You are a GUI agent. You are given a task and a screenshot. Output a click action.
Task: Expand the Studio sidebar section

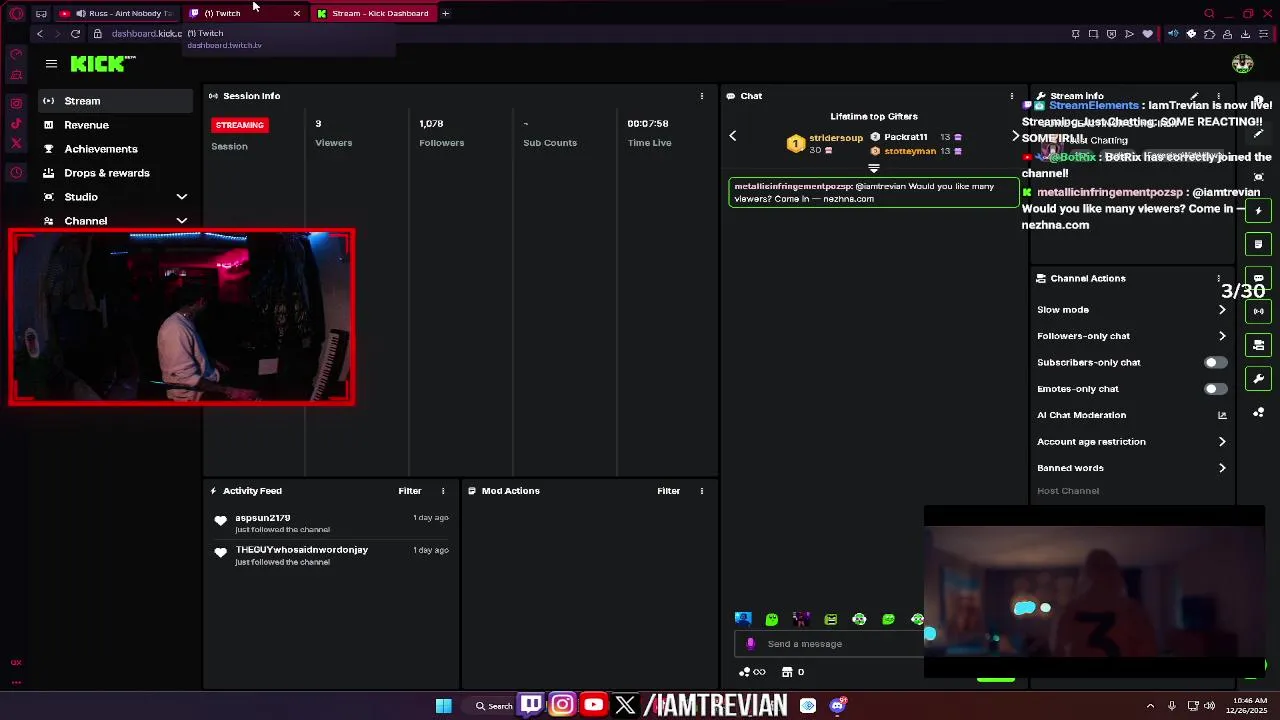coord(182,197)
